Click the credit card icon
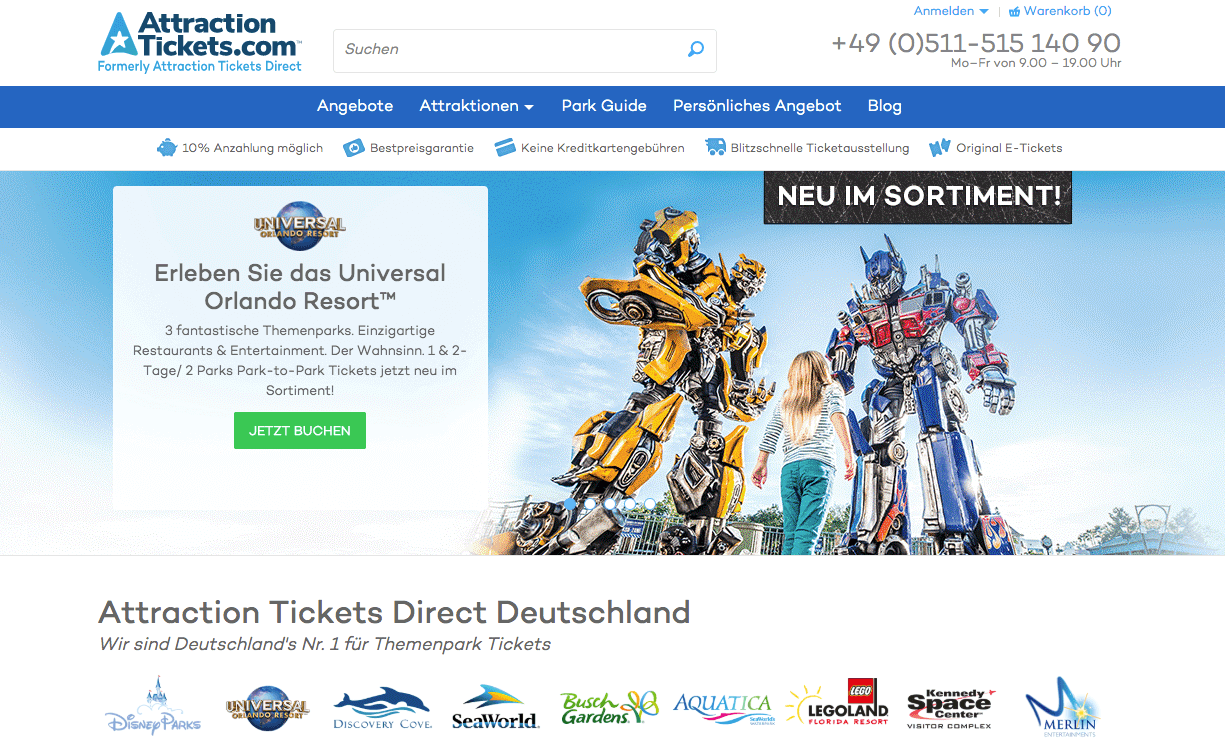Image resolution: width=1225 pixels, height=754 pixels. pos(505,148)
